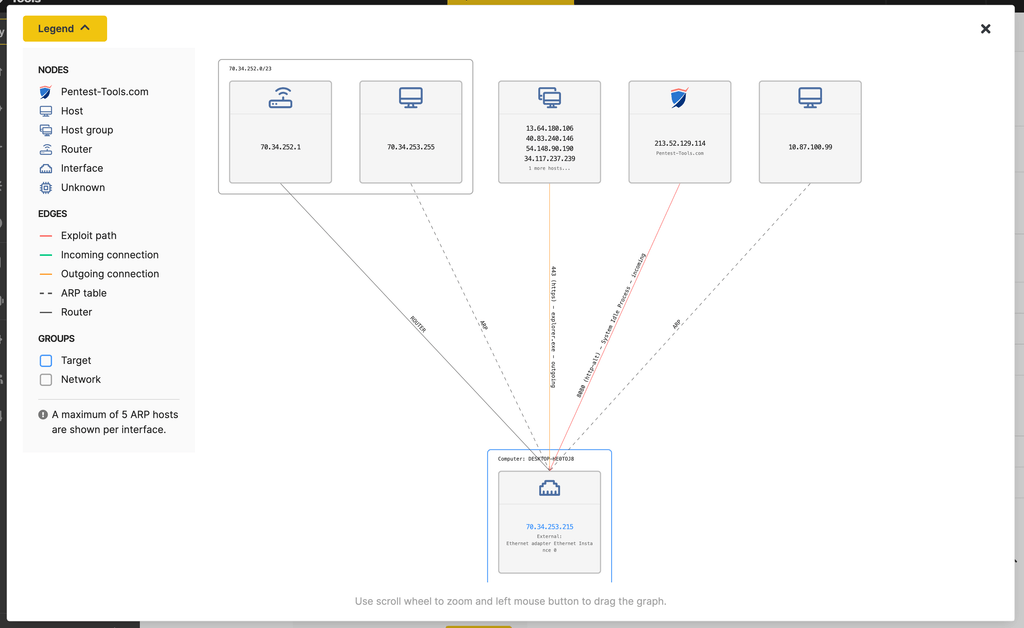Viewport: 1024px width, 628px height.
Task: Click the Interface legend icon
Action: coord(44,167)
